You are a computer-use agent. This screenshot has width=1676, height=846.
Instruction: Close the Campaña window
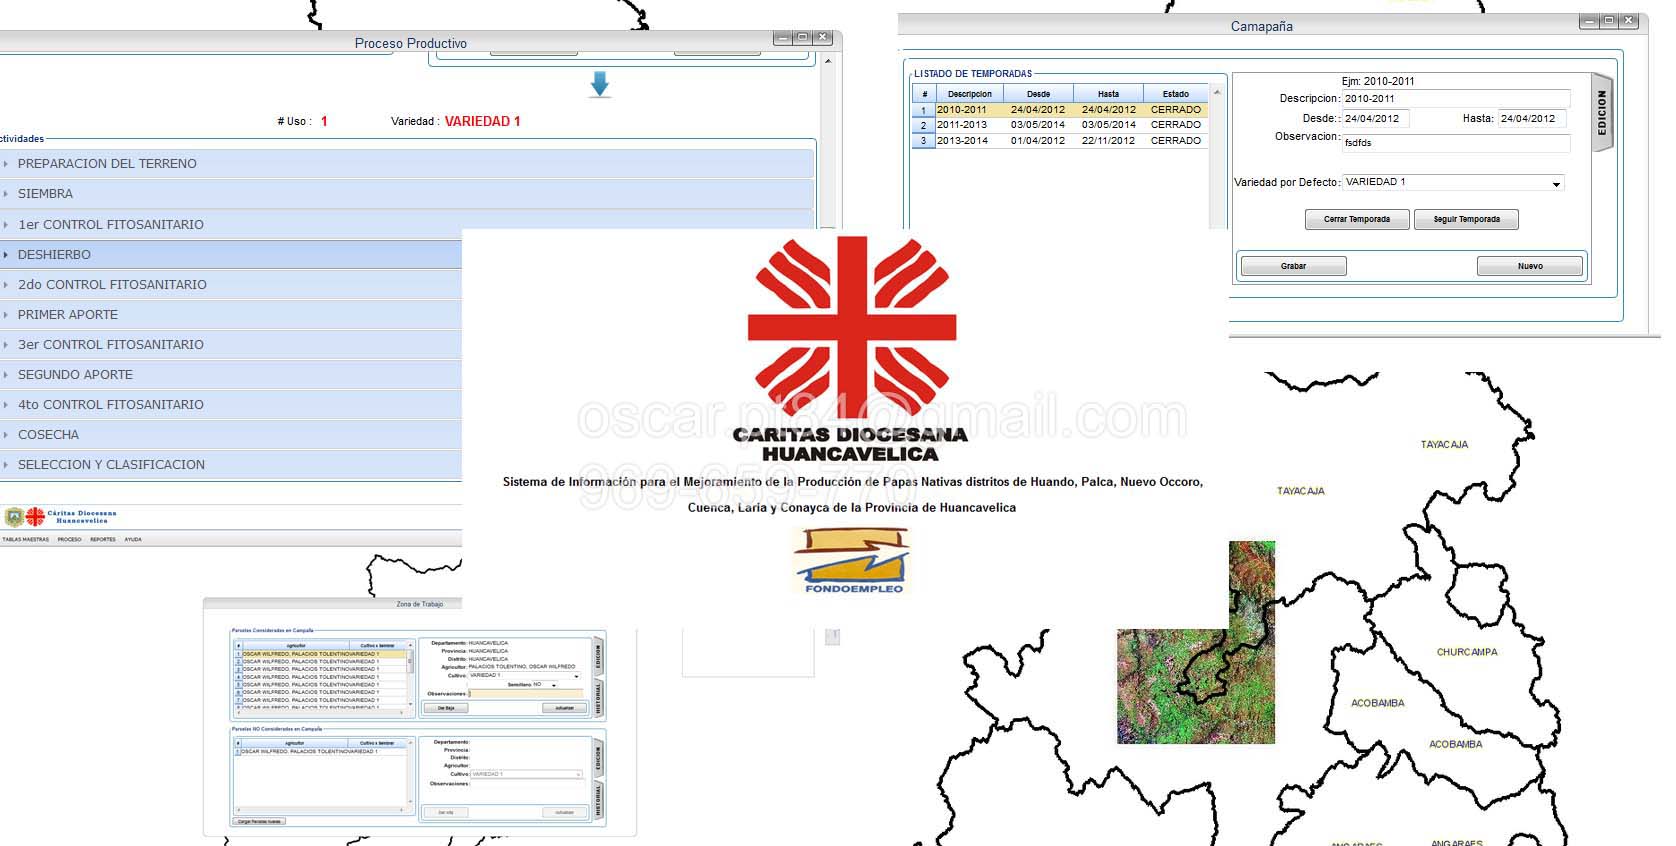click(x=1630, y=20)
